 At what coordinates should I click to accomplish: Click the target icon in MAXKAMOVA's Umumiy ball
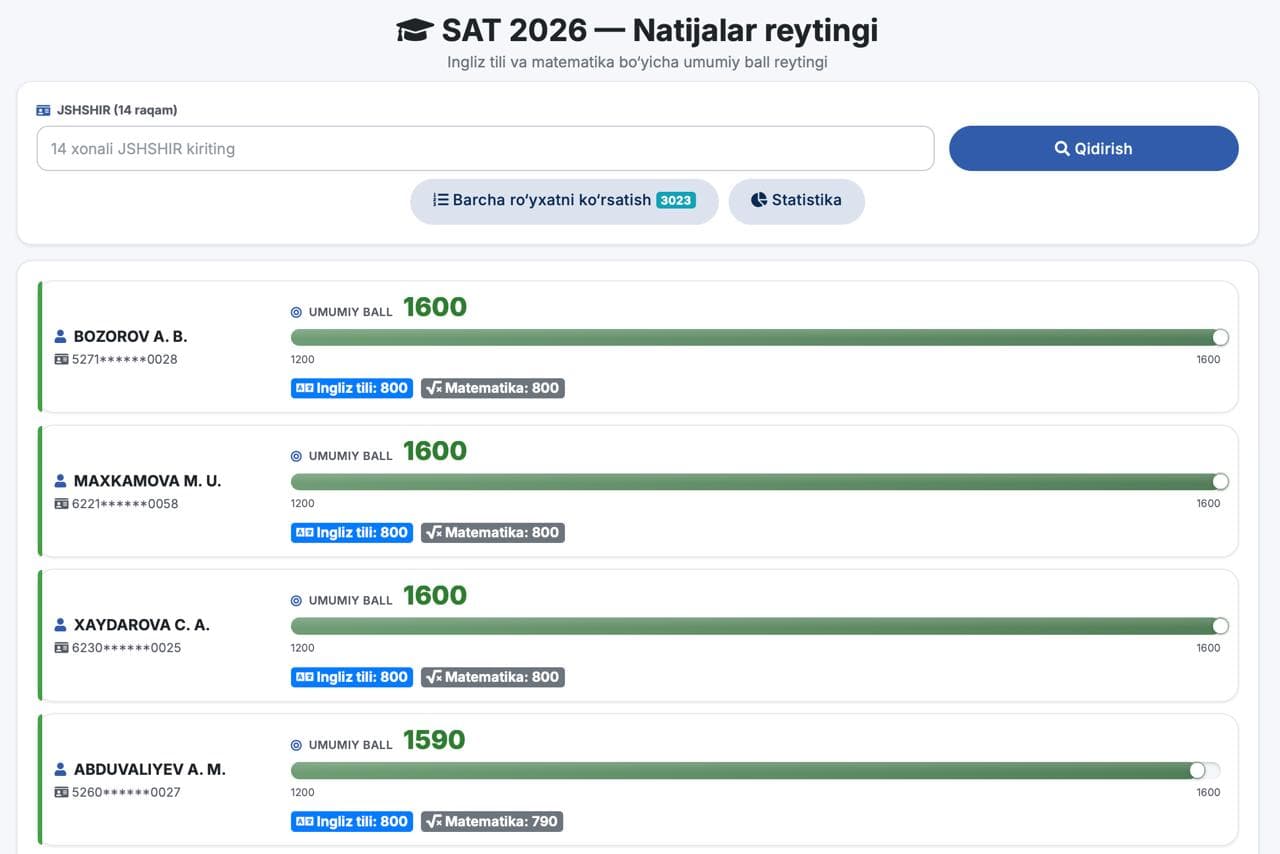[296, 456]
